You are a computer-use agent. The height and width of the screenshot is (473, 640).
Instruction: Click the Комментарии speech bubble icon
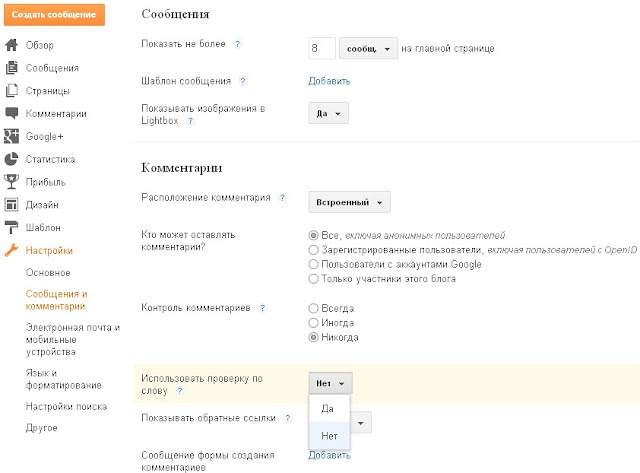coord(11,113)
